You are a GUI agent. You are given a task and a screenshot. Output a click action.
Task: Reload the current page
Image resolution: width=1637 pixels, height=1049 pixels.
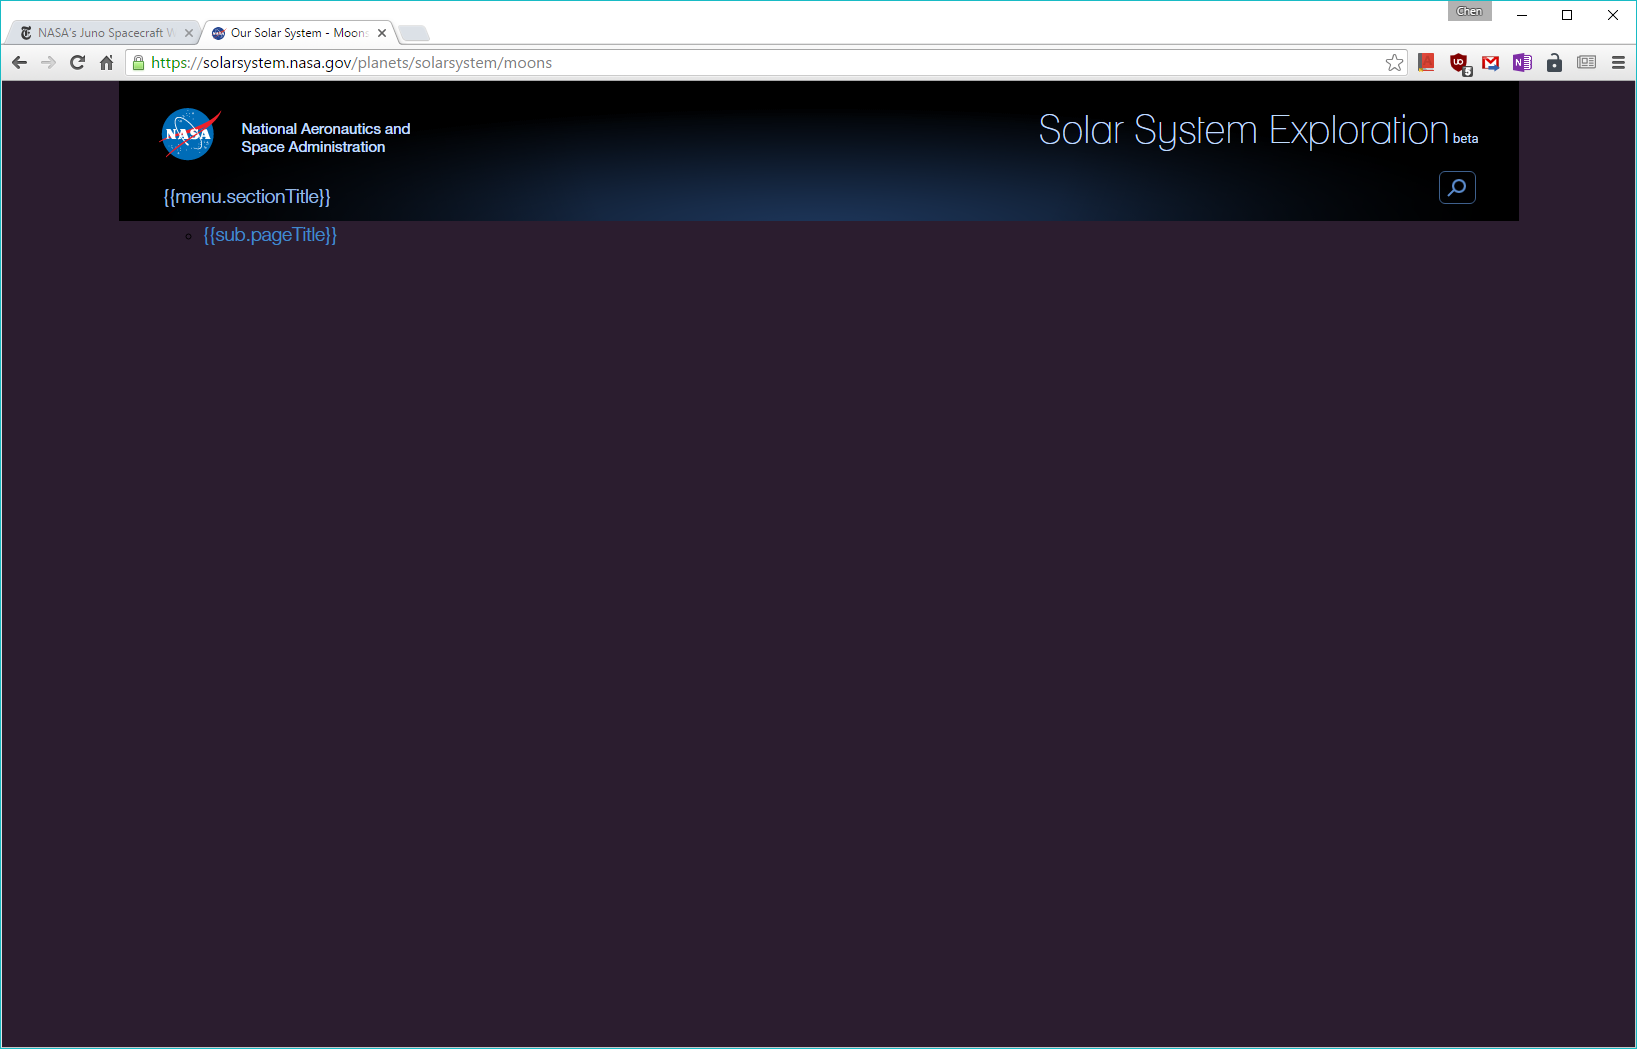tap(77, 63)
